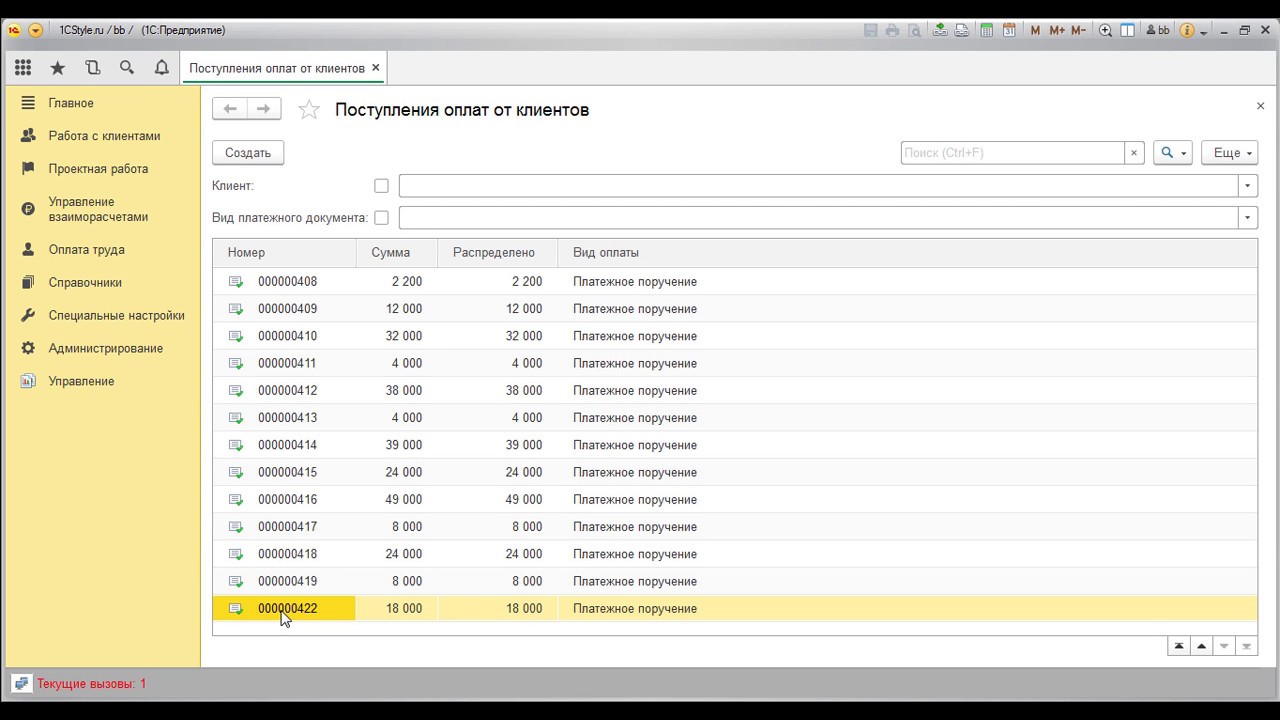Open the About information icon

coord(1187,31)
